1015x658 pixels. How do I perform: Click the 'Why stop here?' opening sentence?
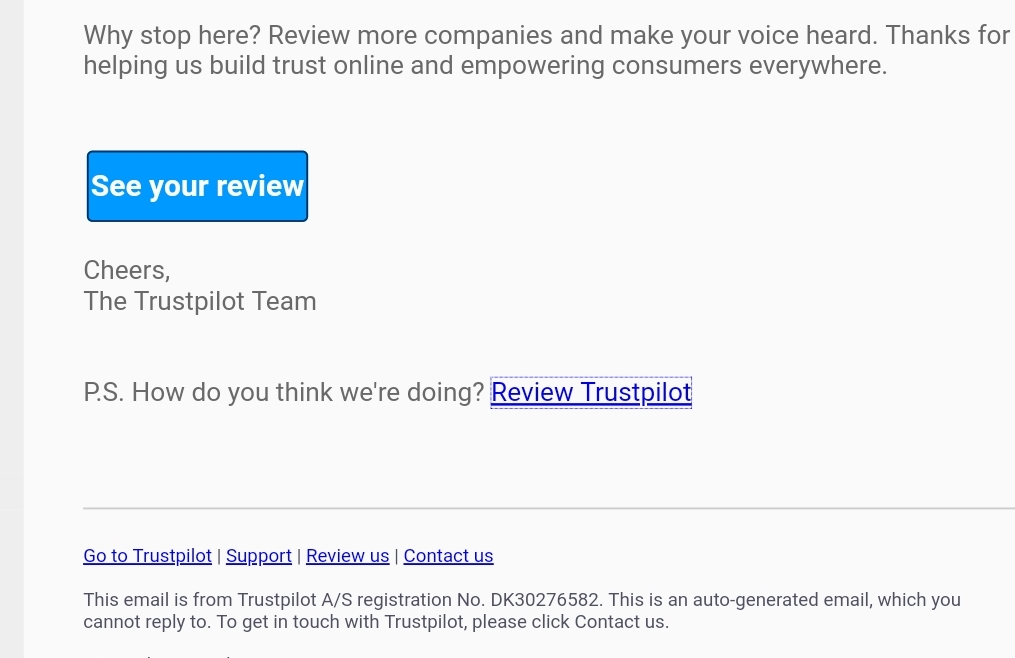click(172, 35)
